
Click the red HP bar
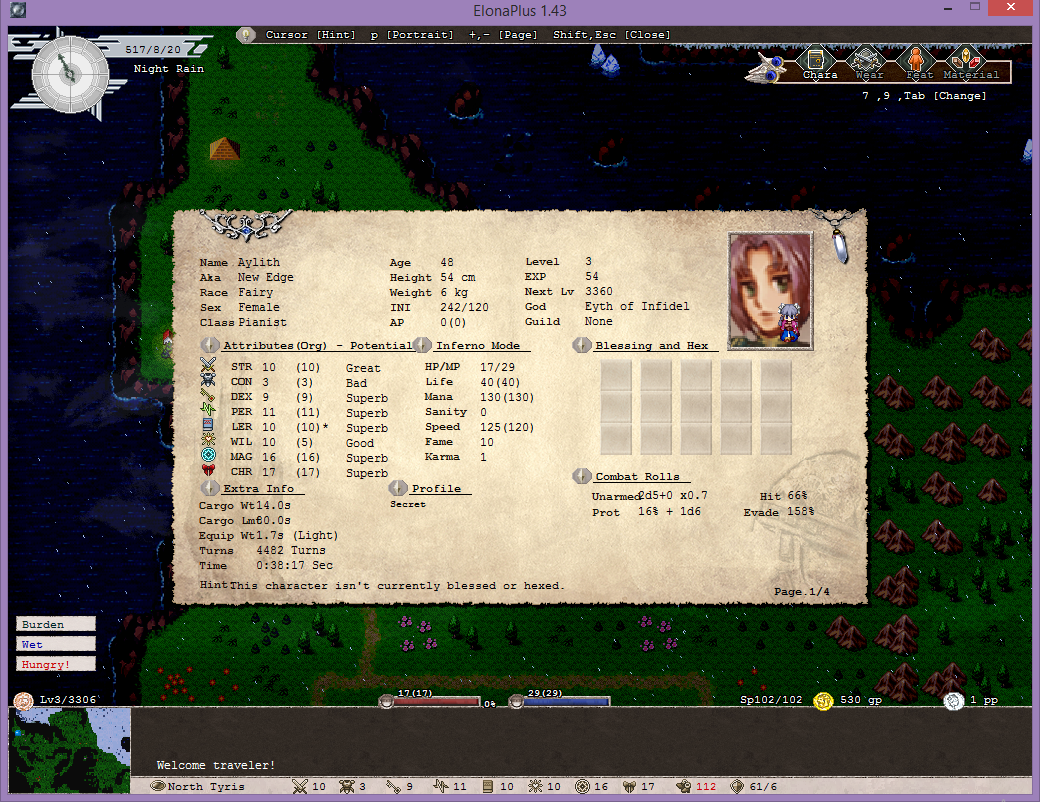(x=436, y=701)
